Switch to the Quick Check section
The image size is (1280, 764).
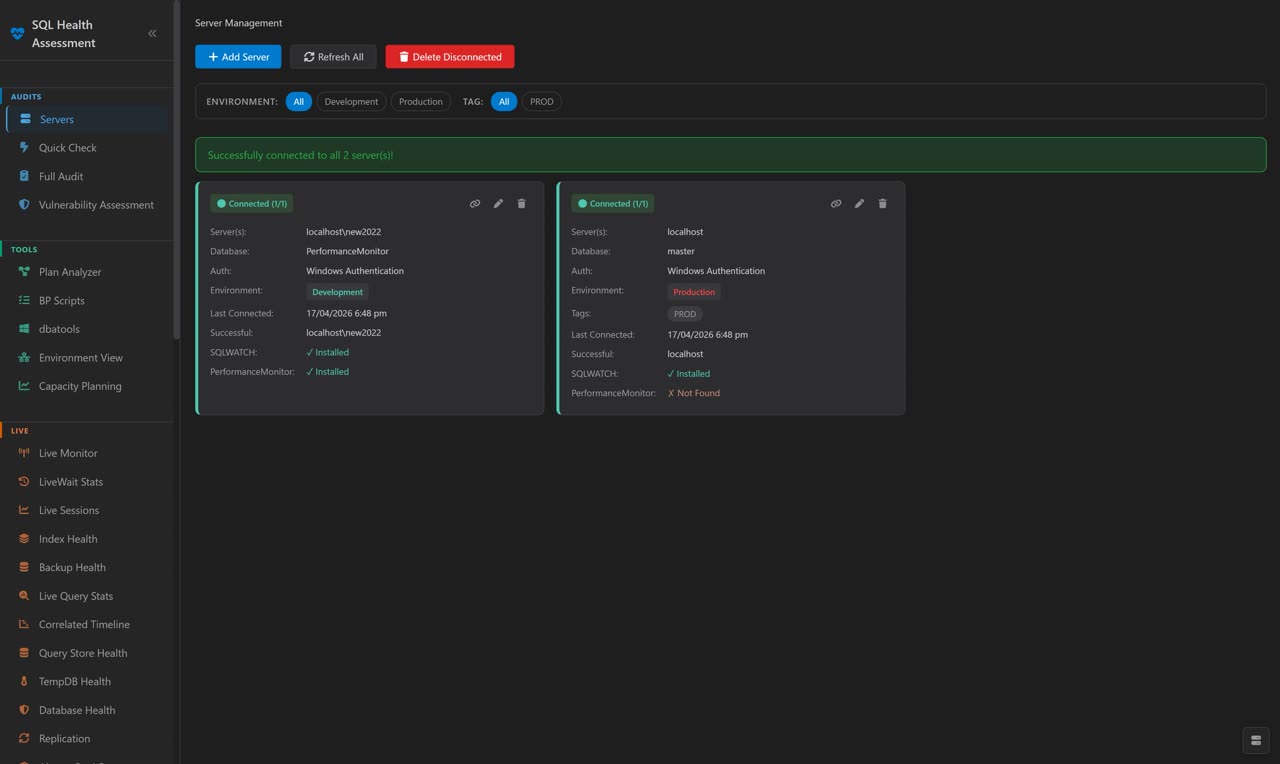pyautogui.click(x=67, y=147)
